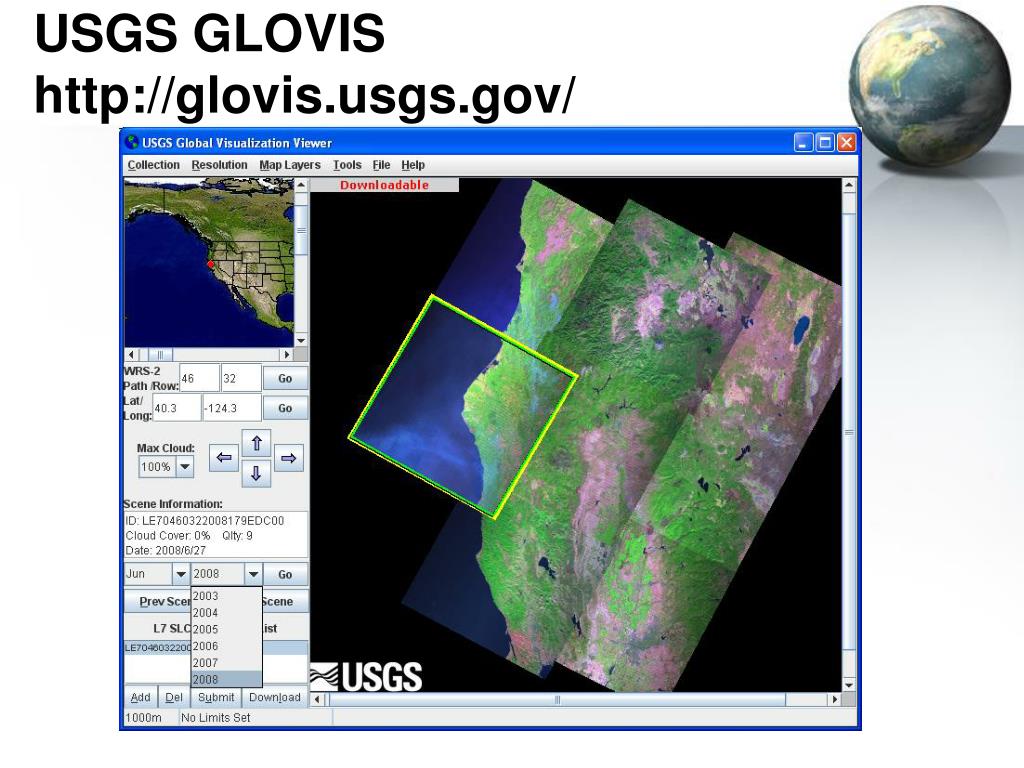This screenshot has width=1024, height=768.
Task: Open the File menu
Action: tap(381, 165)
